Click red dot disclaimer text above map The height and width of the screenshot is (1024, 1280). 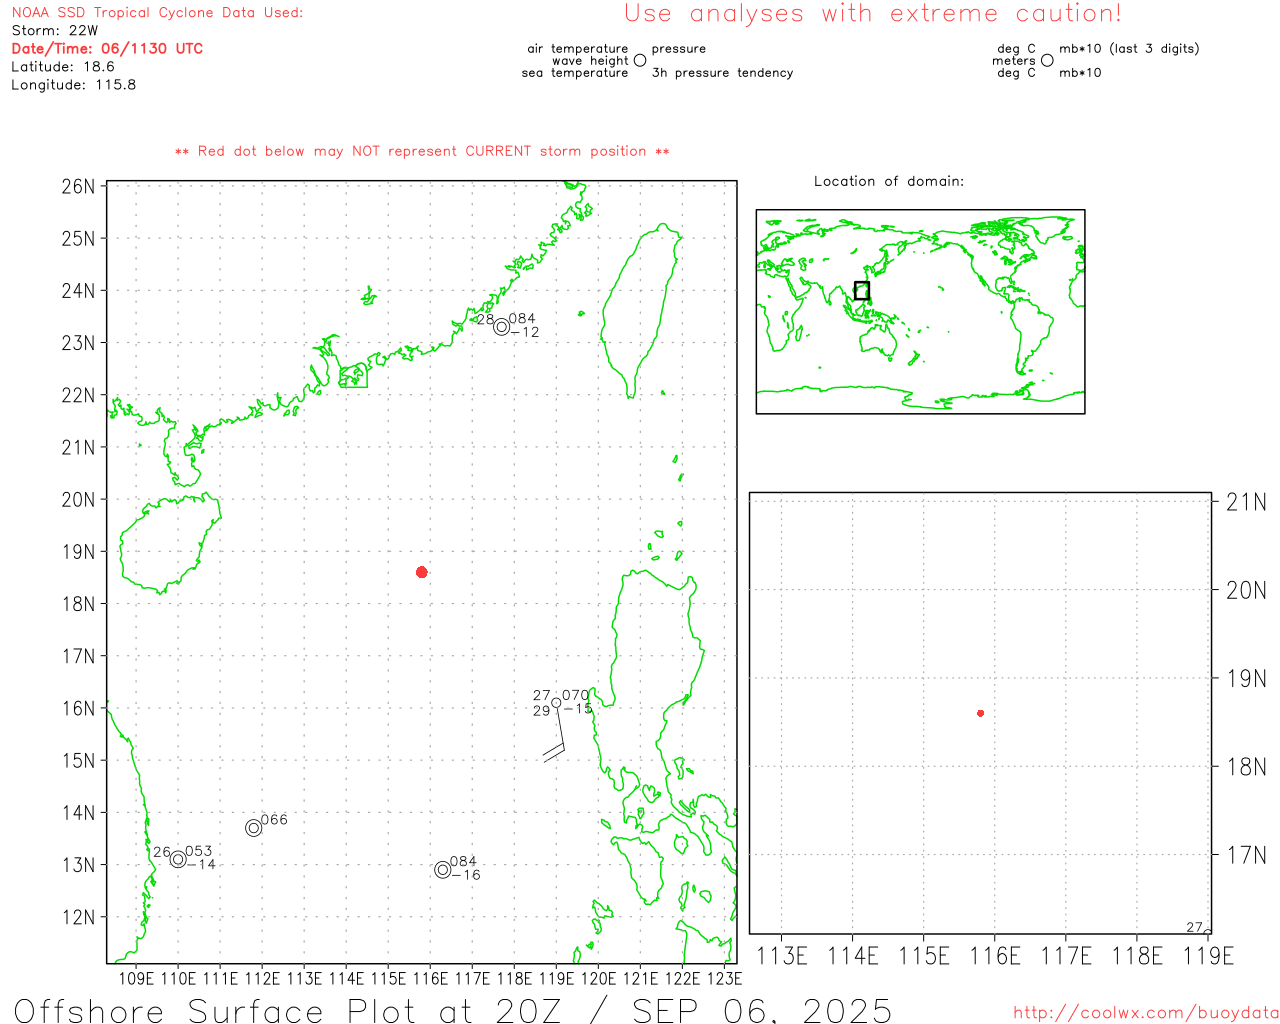point(422,151)
